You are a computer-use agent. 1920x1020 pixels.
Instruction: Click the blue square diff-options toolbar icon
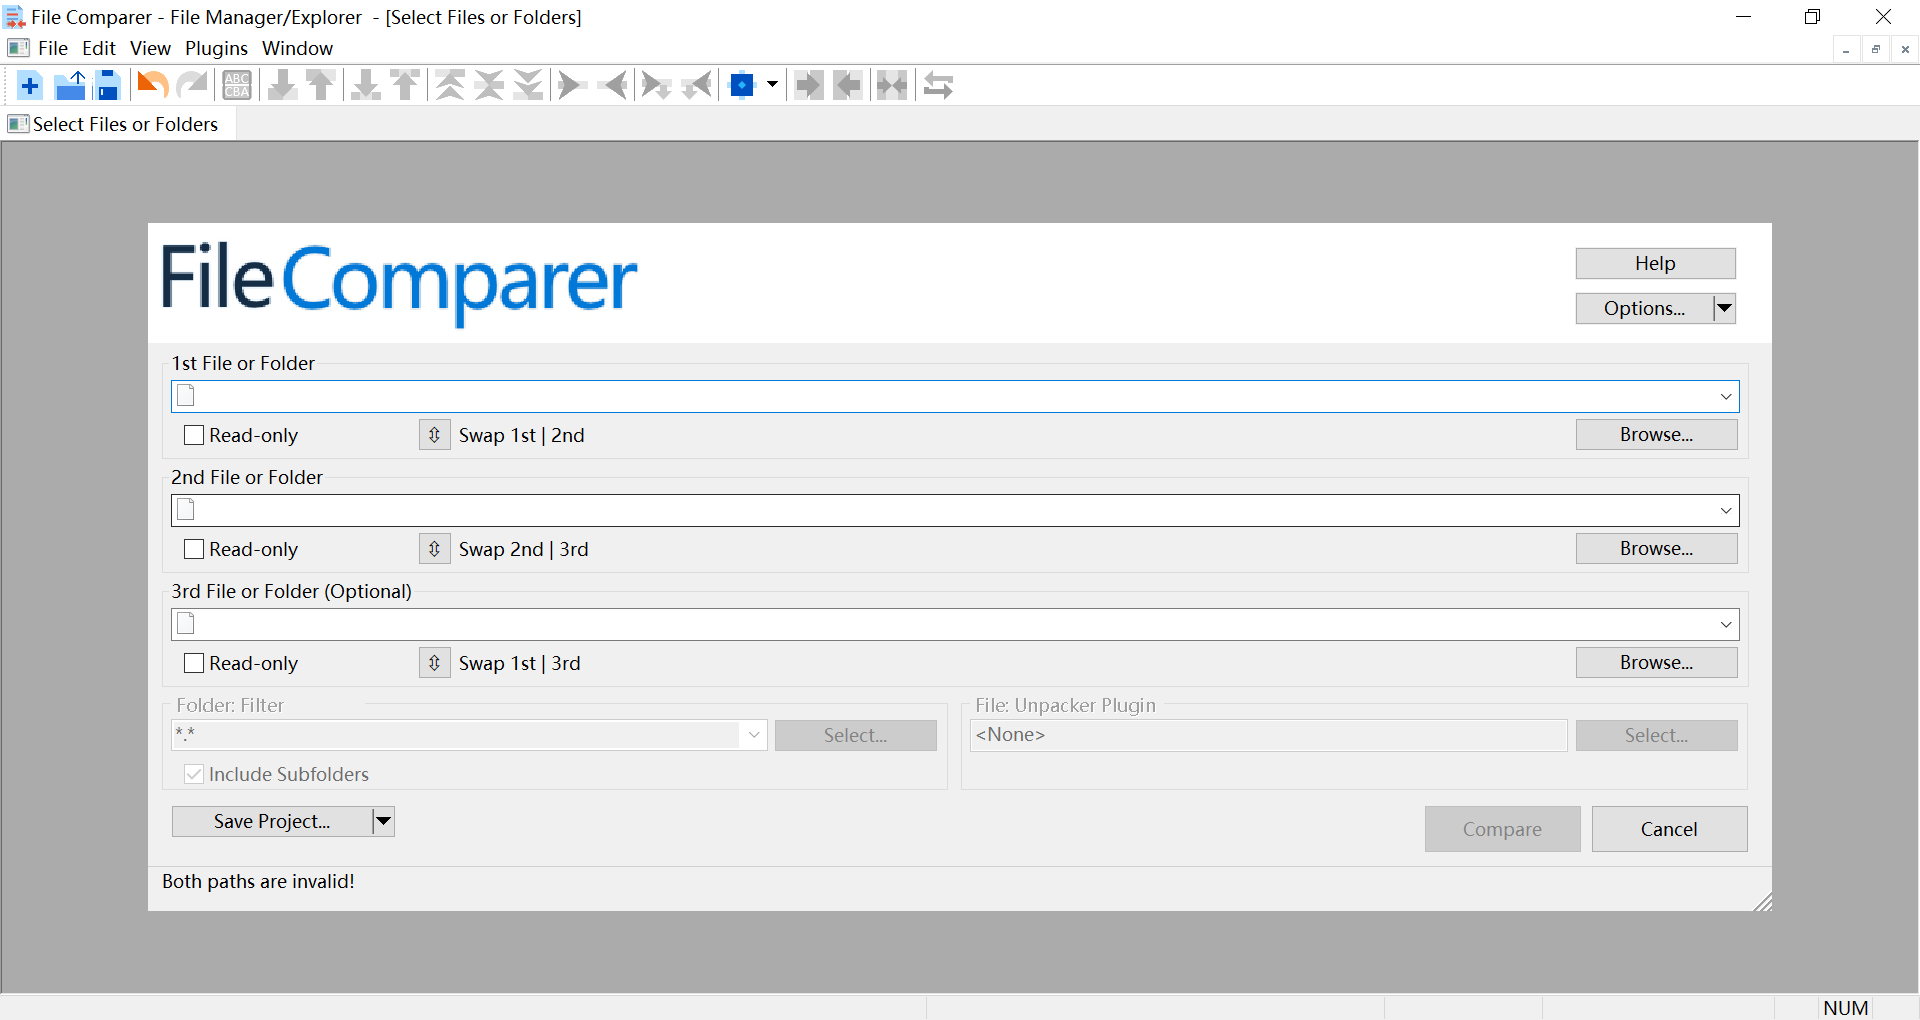point(742,86)
